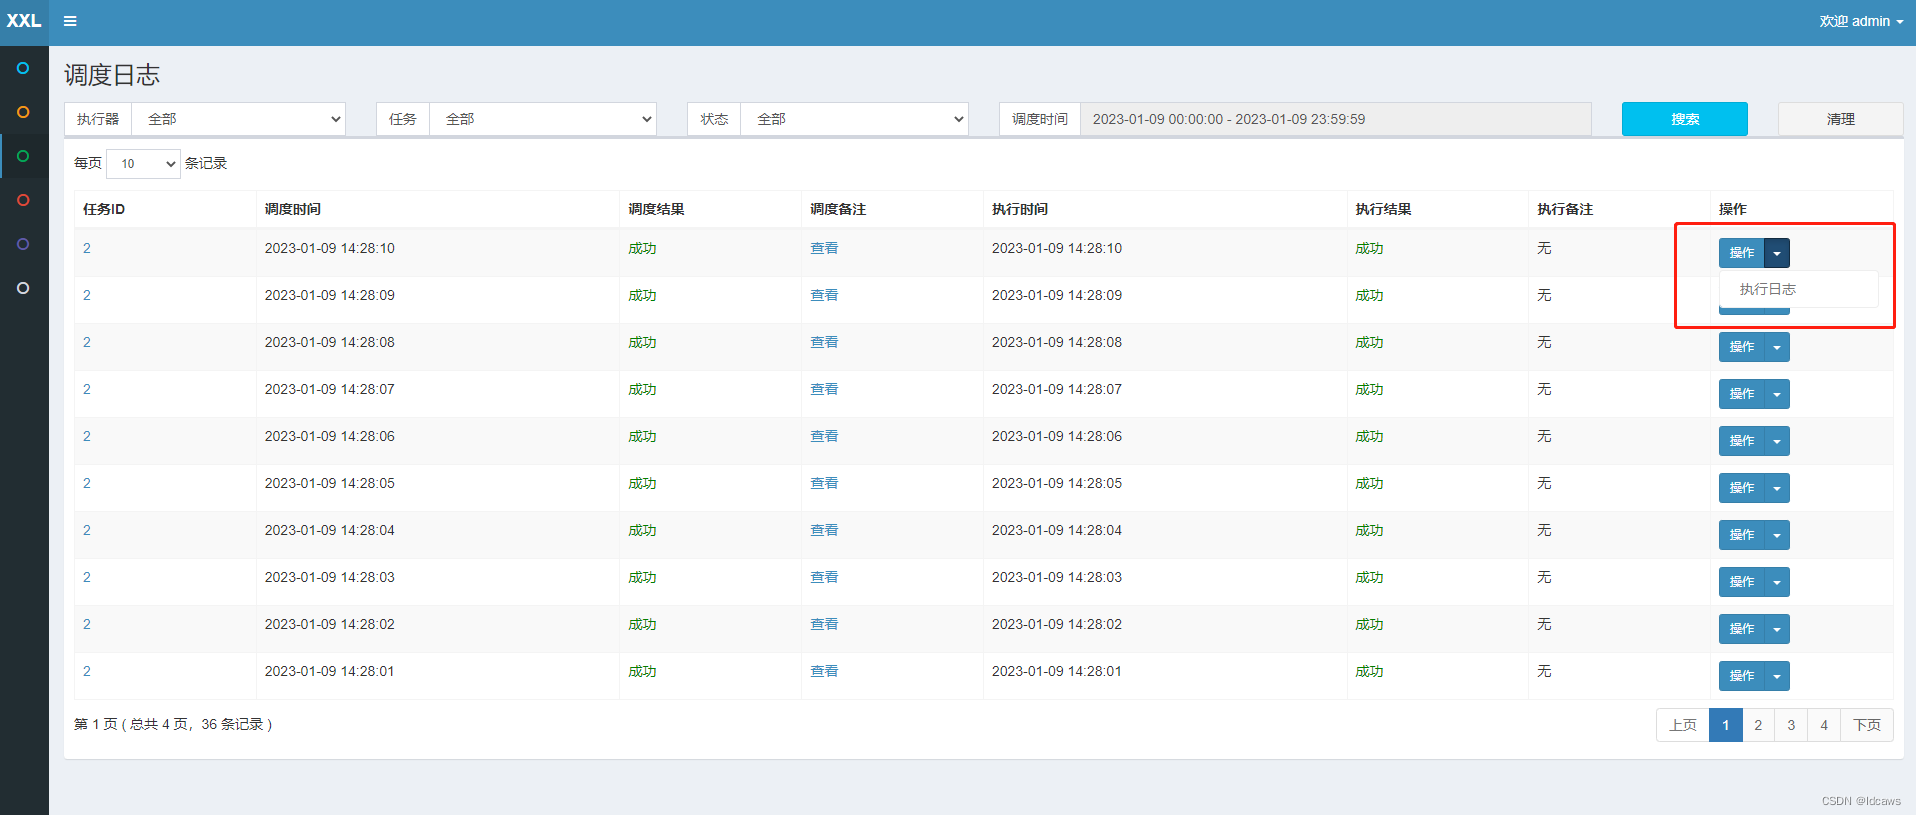Click 执行时间 2023-01-09 14:28:03 cell
The image size is (1916, 815).
(1057, 577)
